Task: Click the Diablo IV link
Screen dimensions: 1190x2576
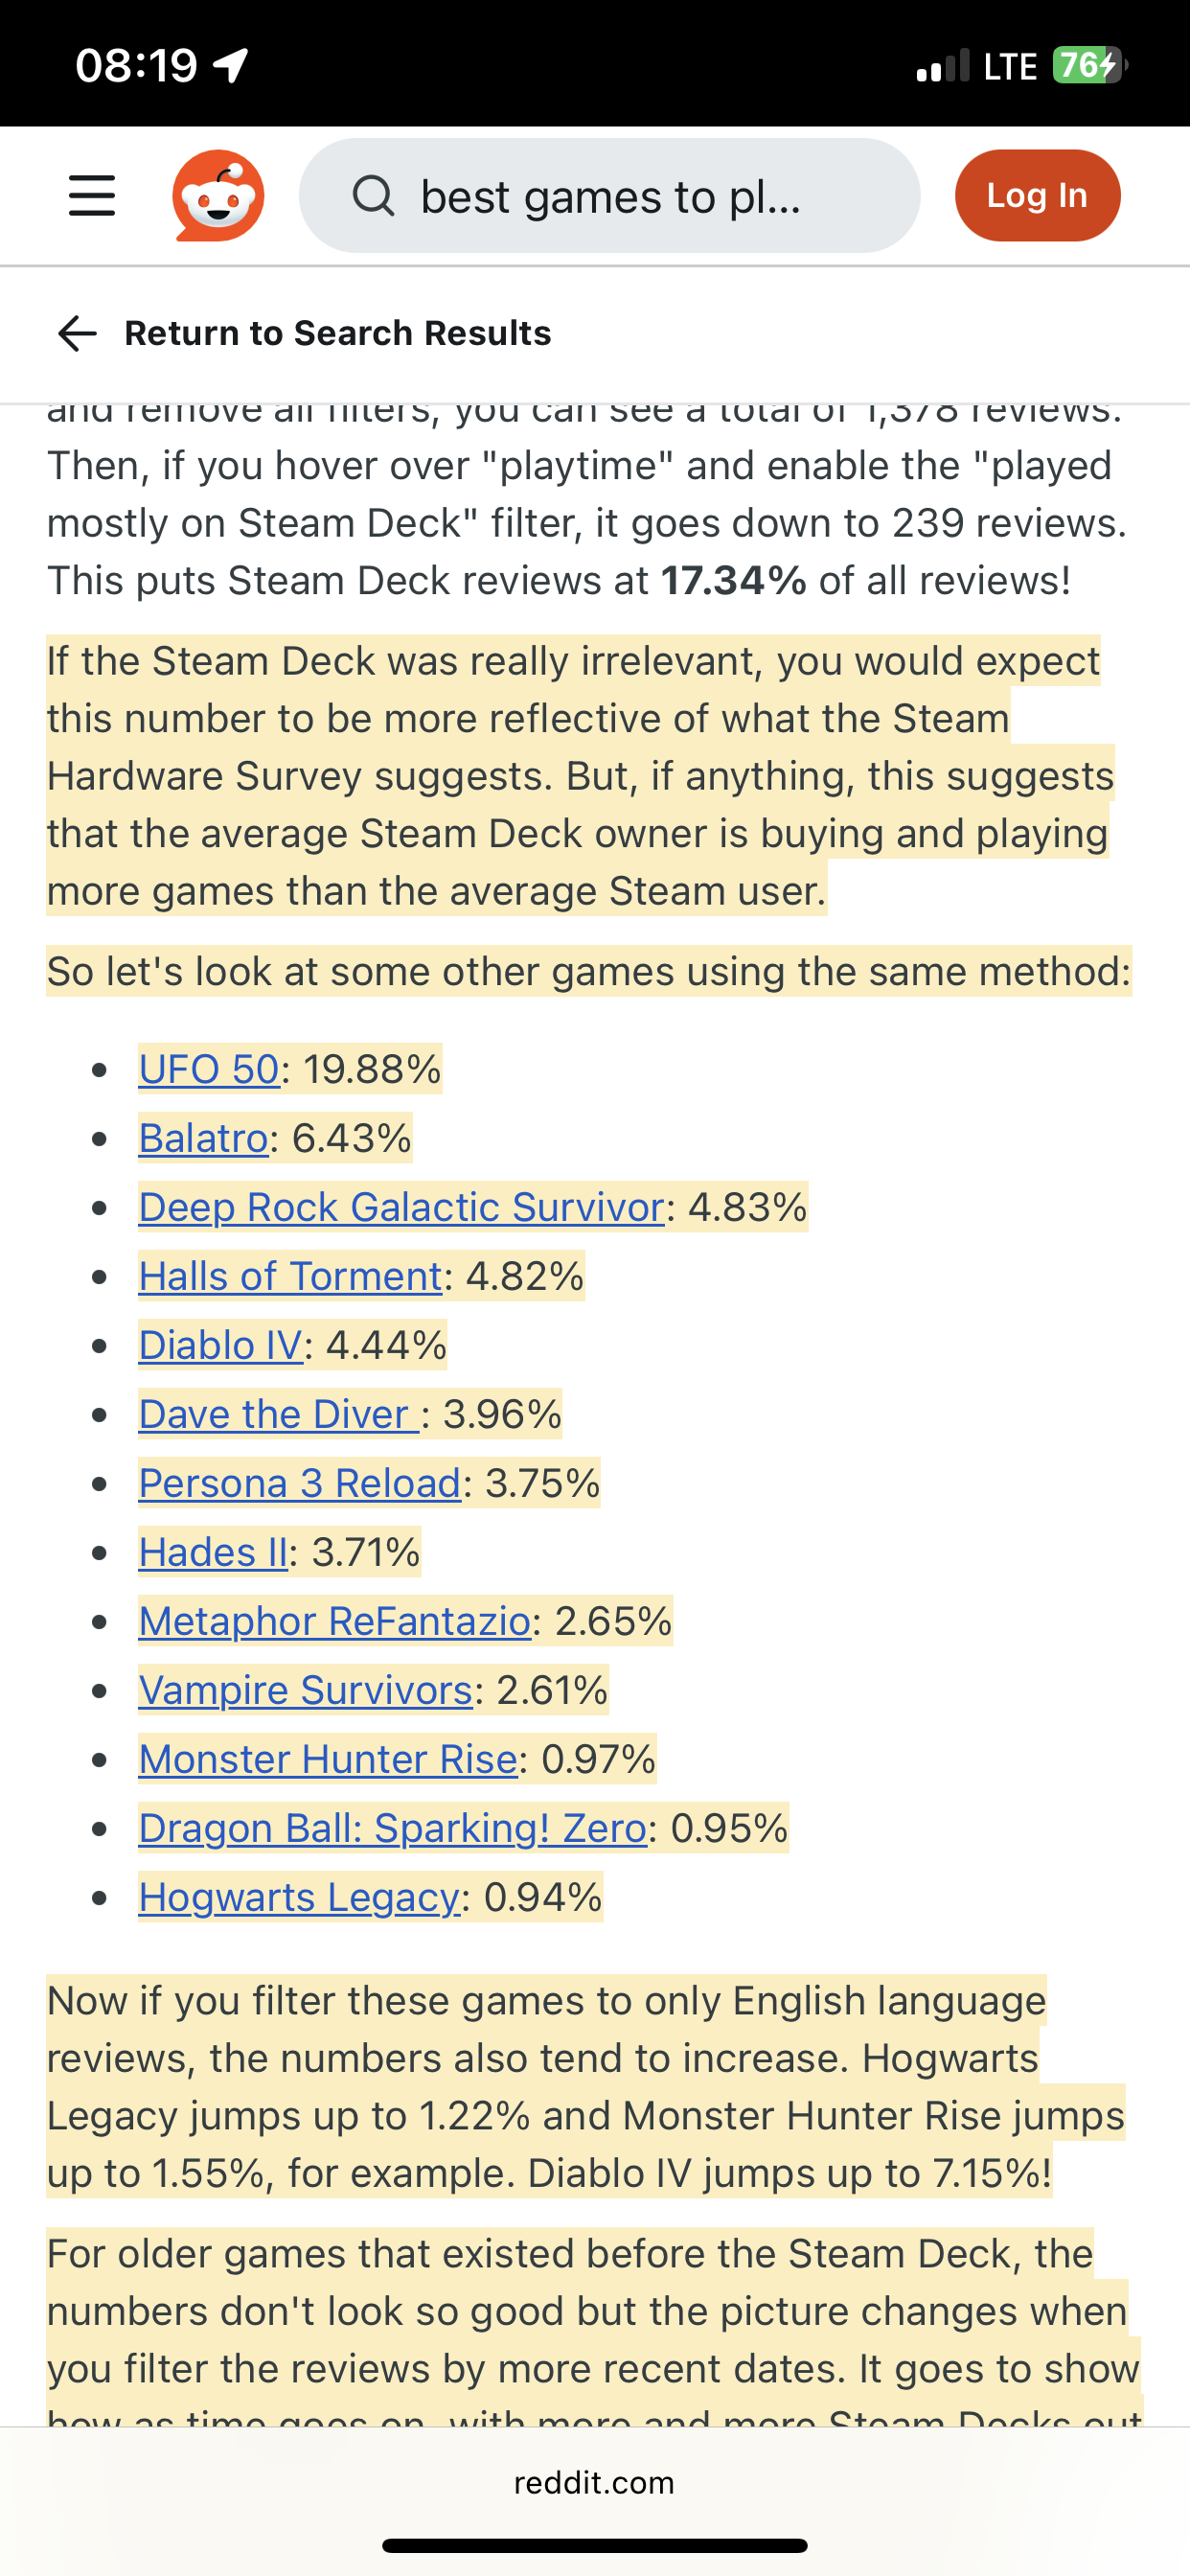Action: tap(220, 1345)
